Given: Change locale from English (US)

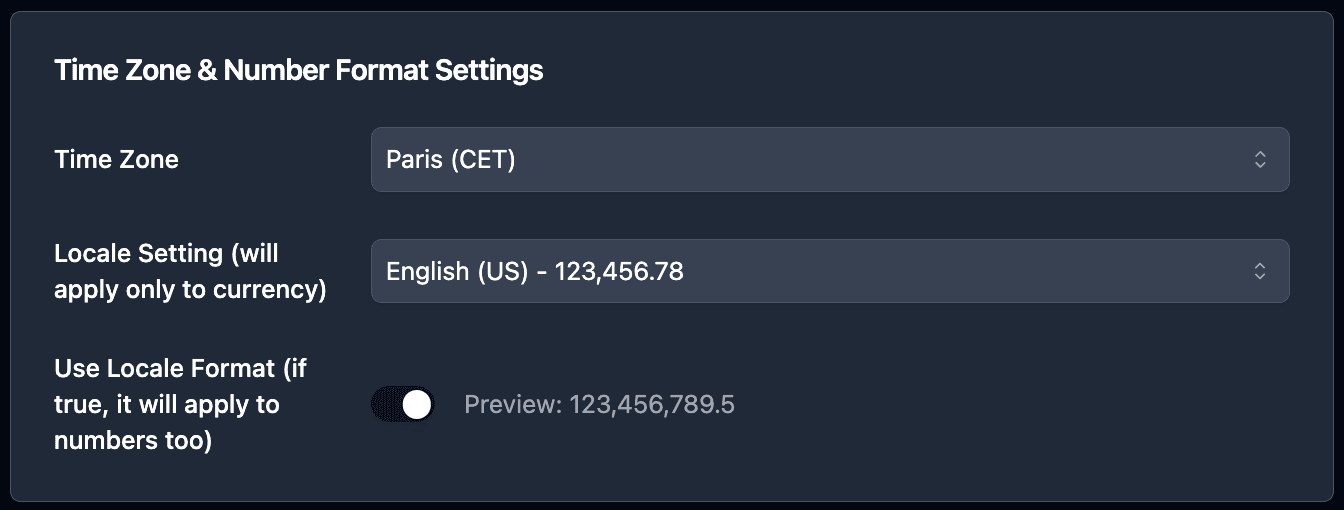Looking at the screenshot, I should pos(829,271).
